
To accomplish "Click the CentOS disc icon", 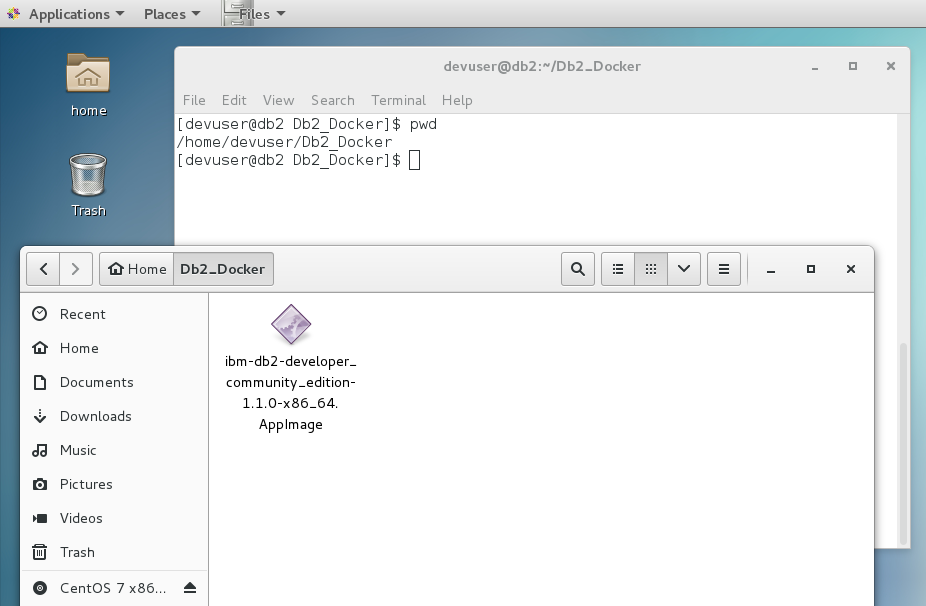I will (40, 588).
